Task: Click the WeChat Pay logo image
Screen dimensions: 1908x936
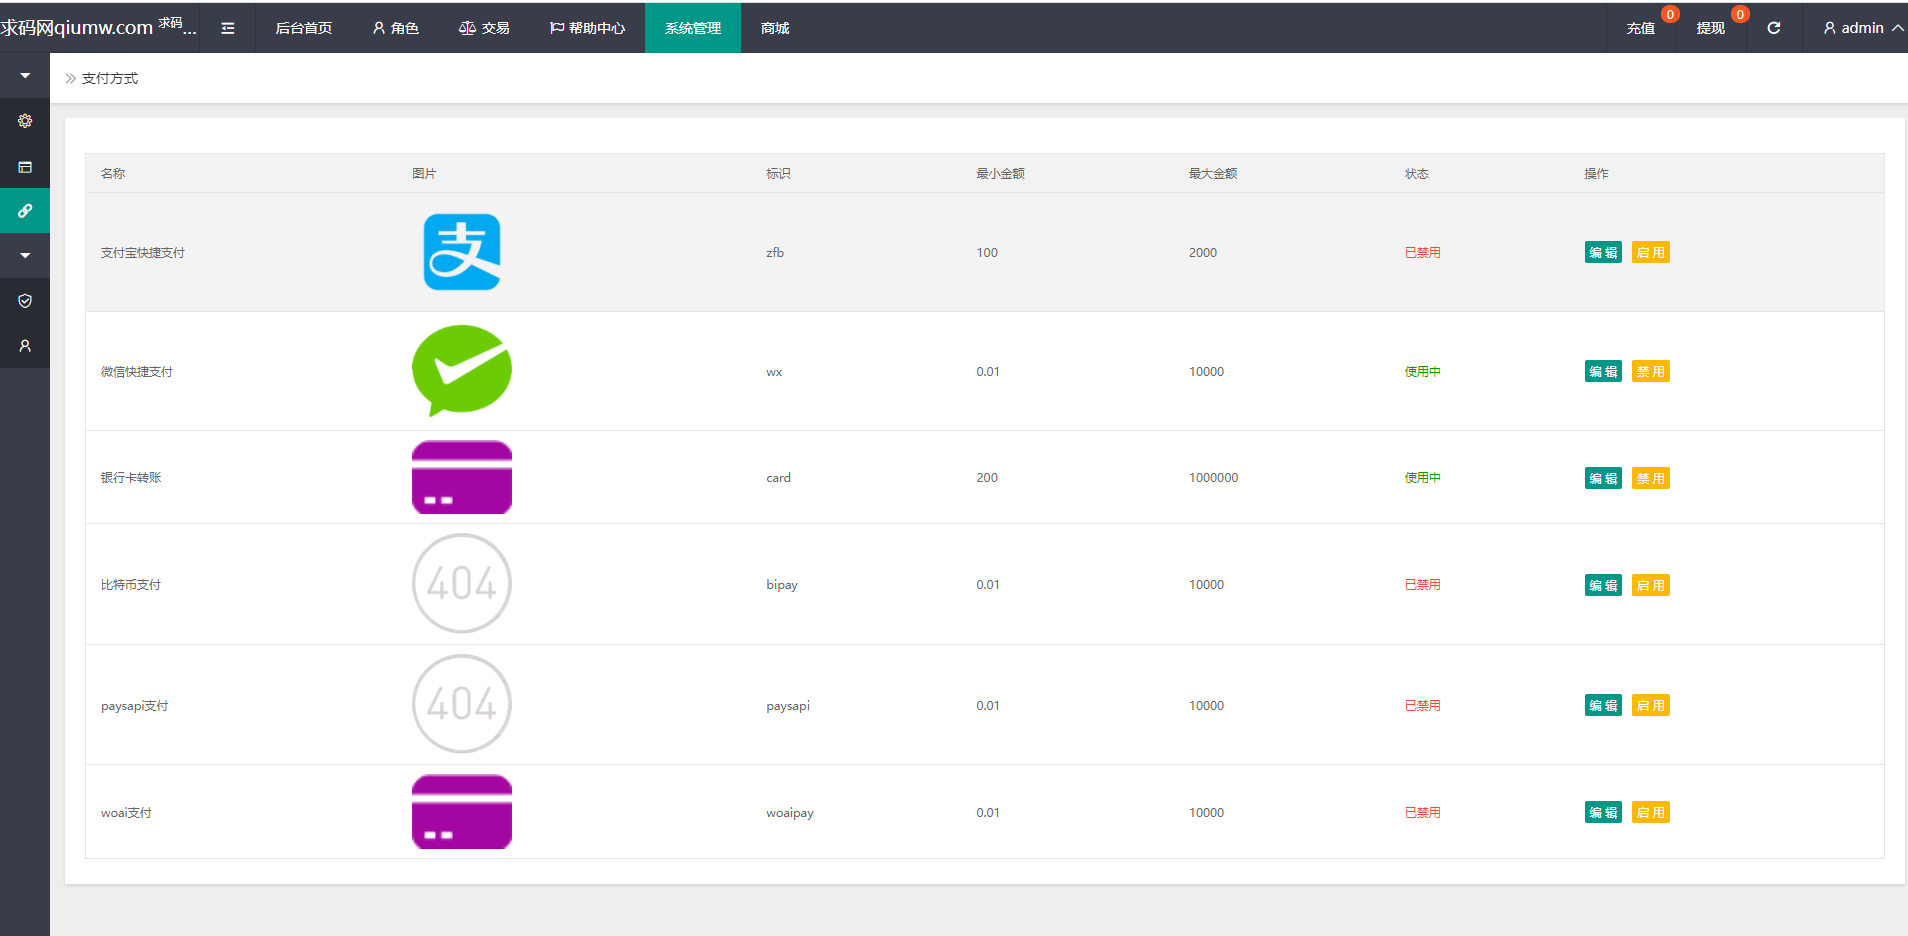Action: pos(462,371)
